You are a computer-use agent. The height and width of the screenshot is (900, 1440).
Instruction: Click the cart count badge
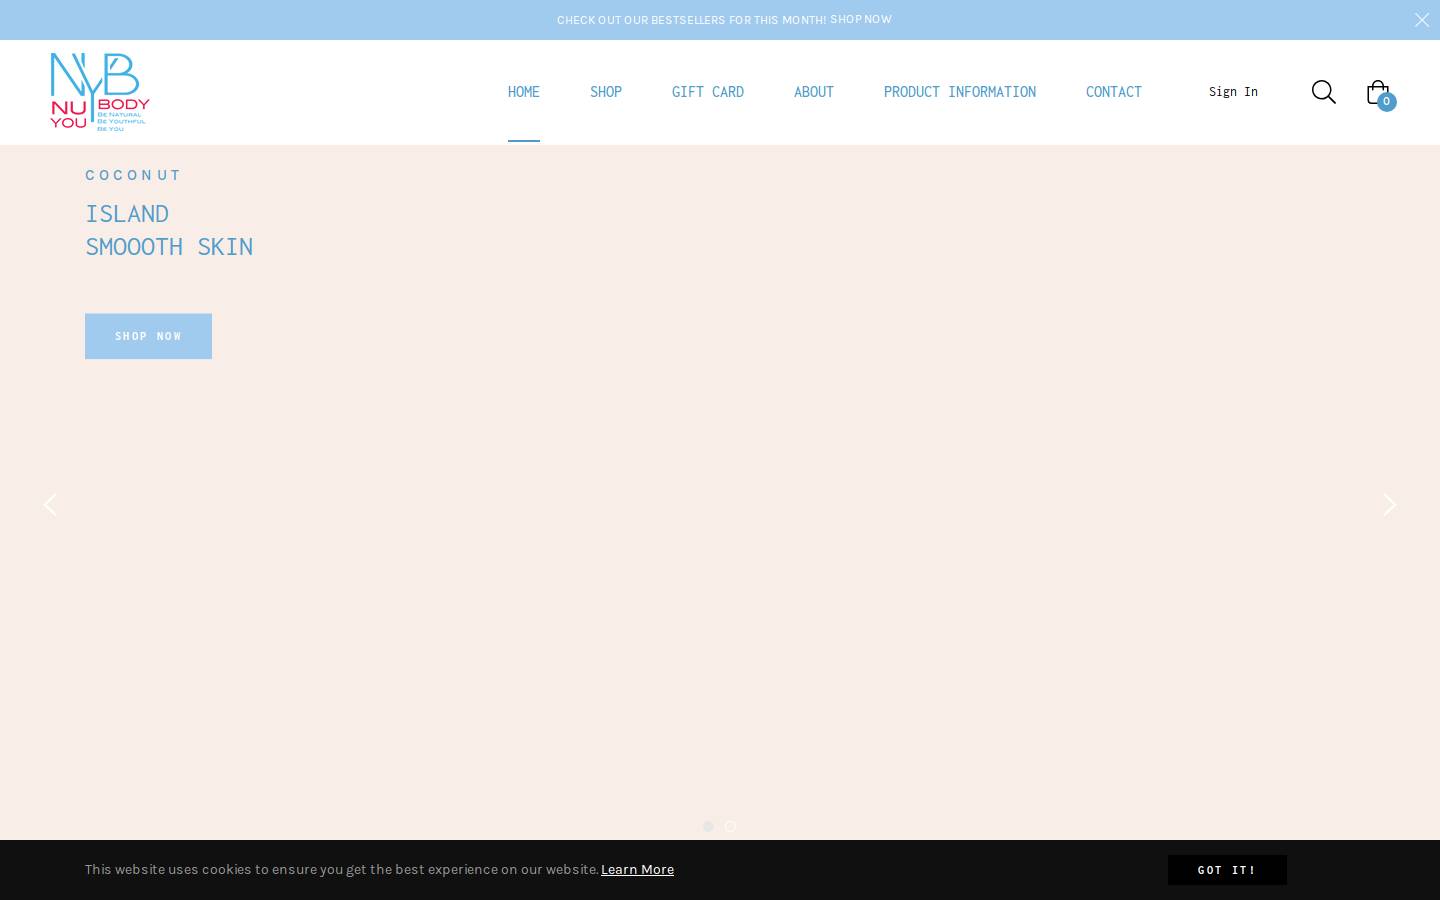click(1386, 102)
